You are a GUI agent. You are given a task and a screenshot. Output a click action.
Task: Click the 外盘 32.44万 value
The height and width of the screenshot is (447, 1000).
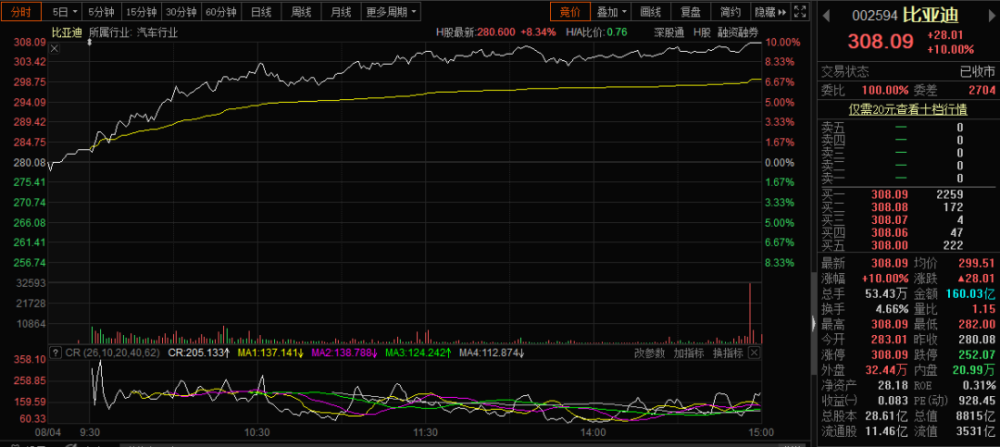point(887,370)
